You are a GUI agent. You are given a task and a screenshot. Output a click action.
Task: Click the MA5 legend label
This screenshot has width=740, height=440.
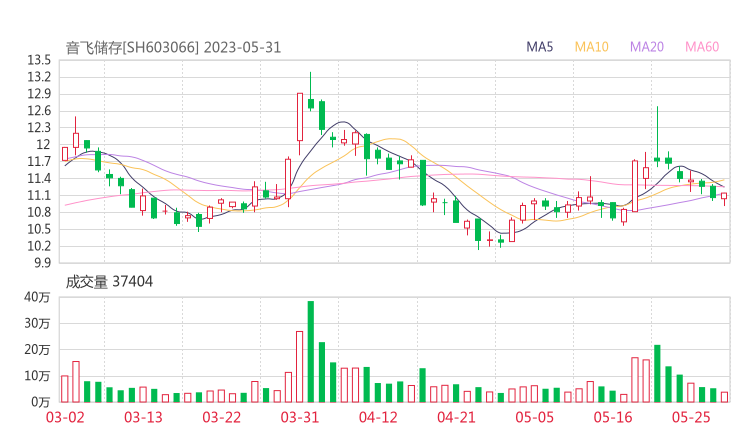point(539,47)
